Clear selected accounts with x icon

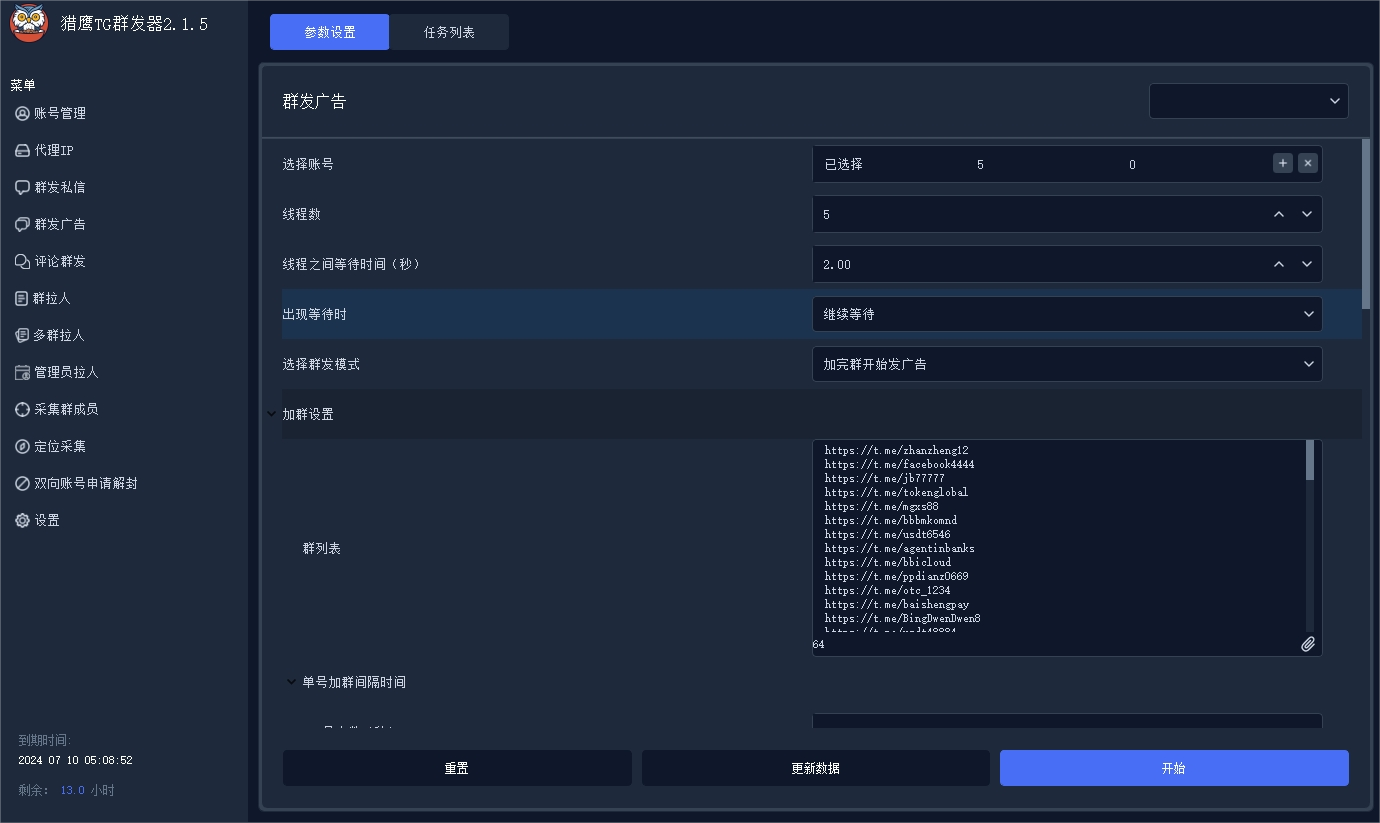tap(1307, 163)
